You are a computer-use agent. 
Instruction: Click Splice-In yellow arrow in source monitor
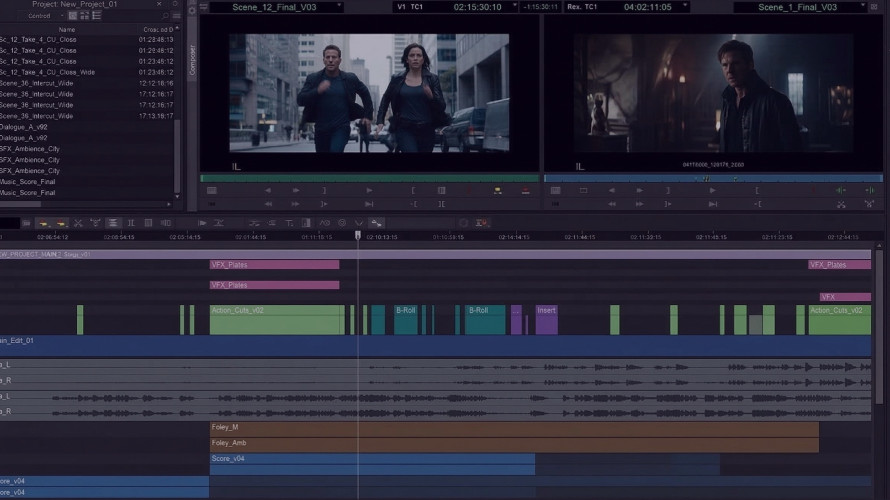[497, 191]
